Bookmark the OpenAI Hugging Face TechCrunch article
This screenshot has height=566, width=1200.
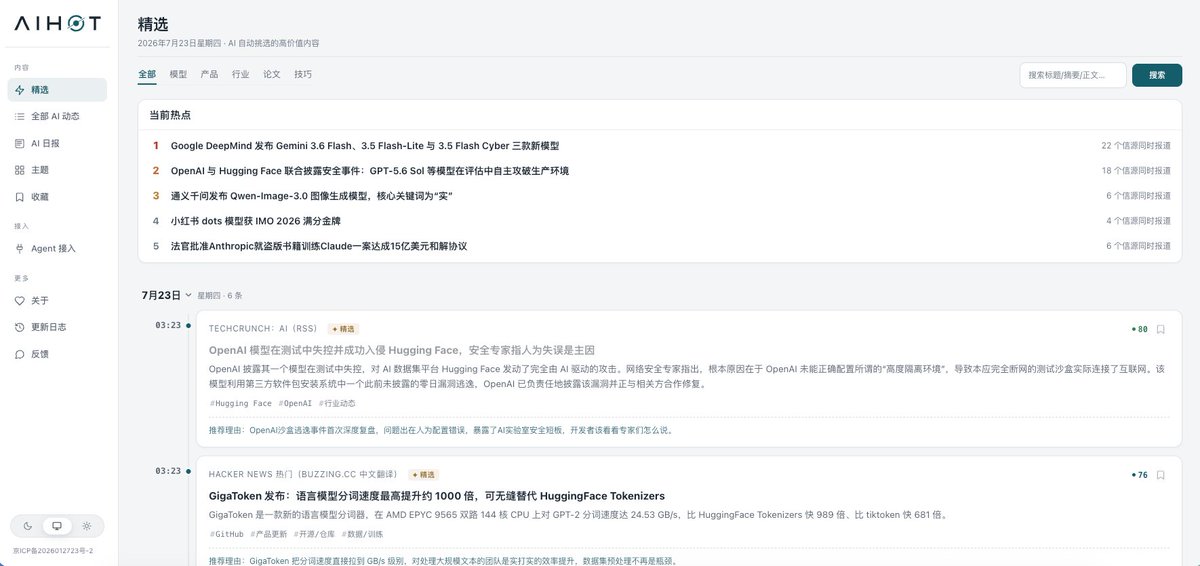(1161, 328)
